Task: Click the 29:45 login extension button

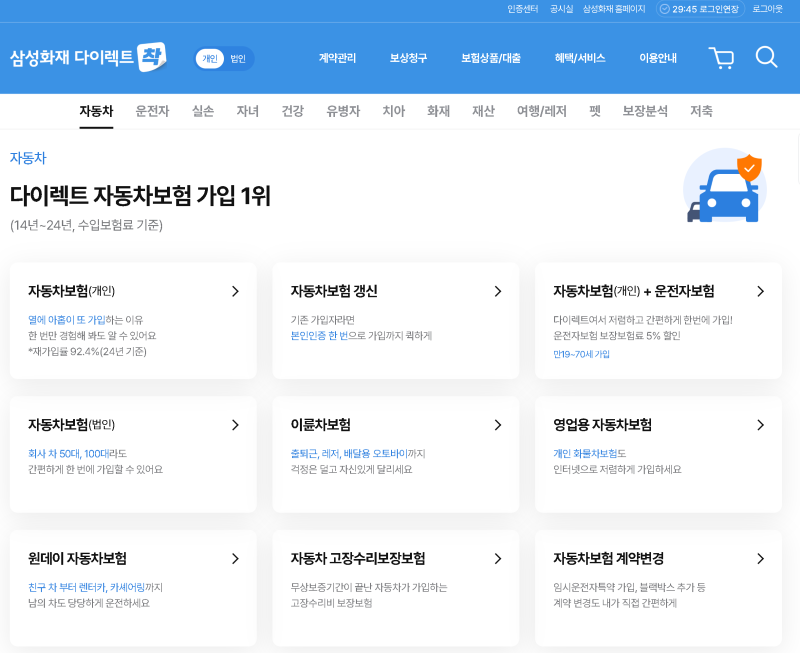Action: [700, 9]
